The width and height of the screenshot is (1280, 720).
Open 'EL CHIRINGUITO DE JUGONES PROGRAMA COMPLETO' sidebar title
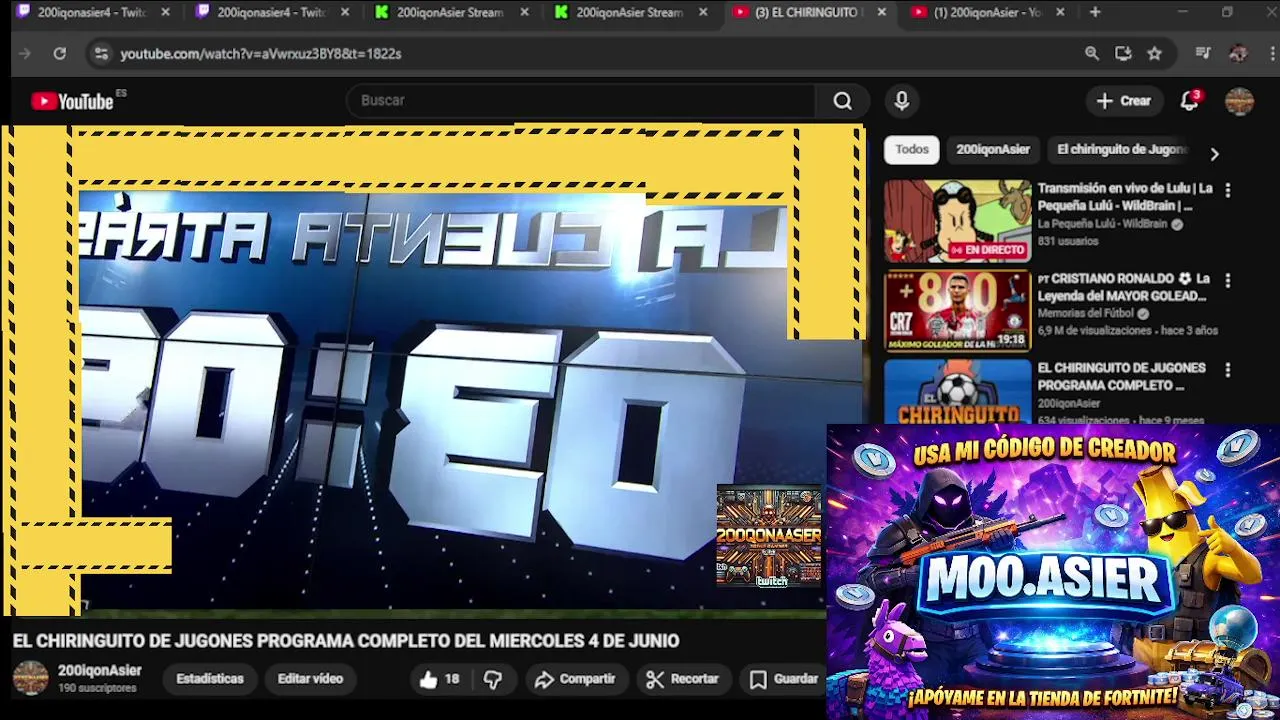pos(1121,377)
